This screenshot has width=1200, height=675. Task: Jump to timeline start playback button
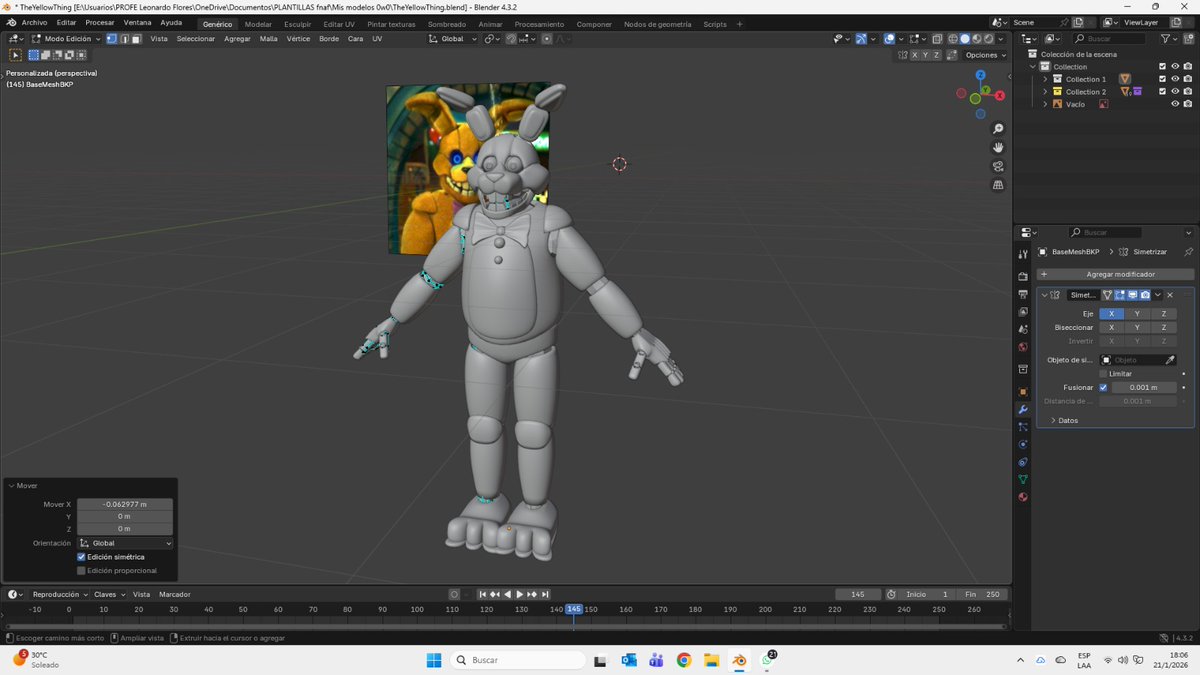point(483,594)
